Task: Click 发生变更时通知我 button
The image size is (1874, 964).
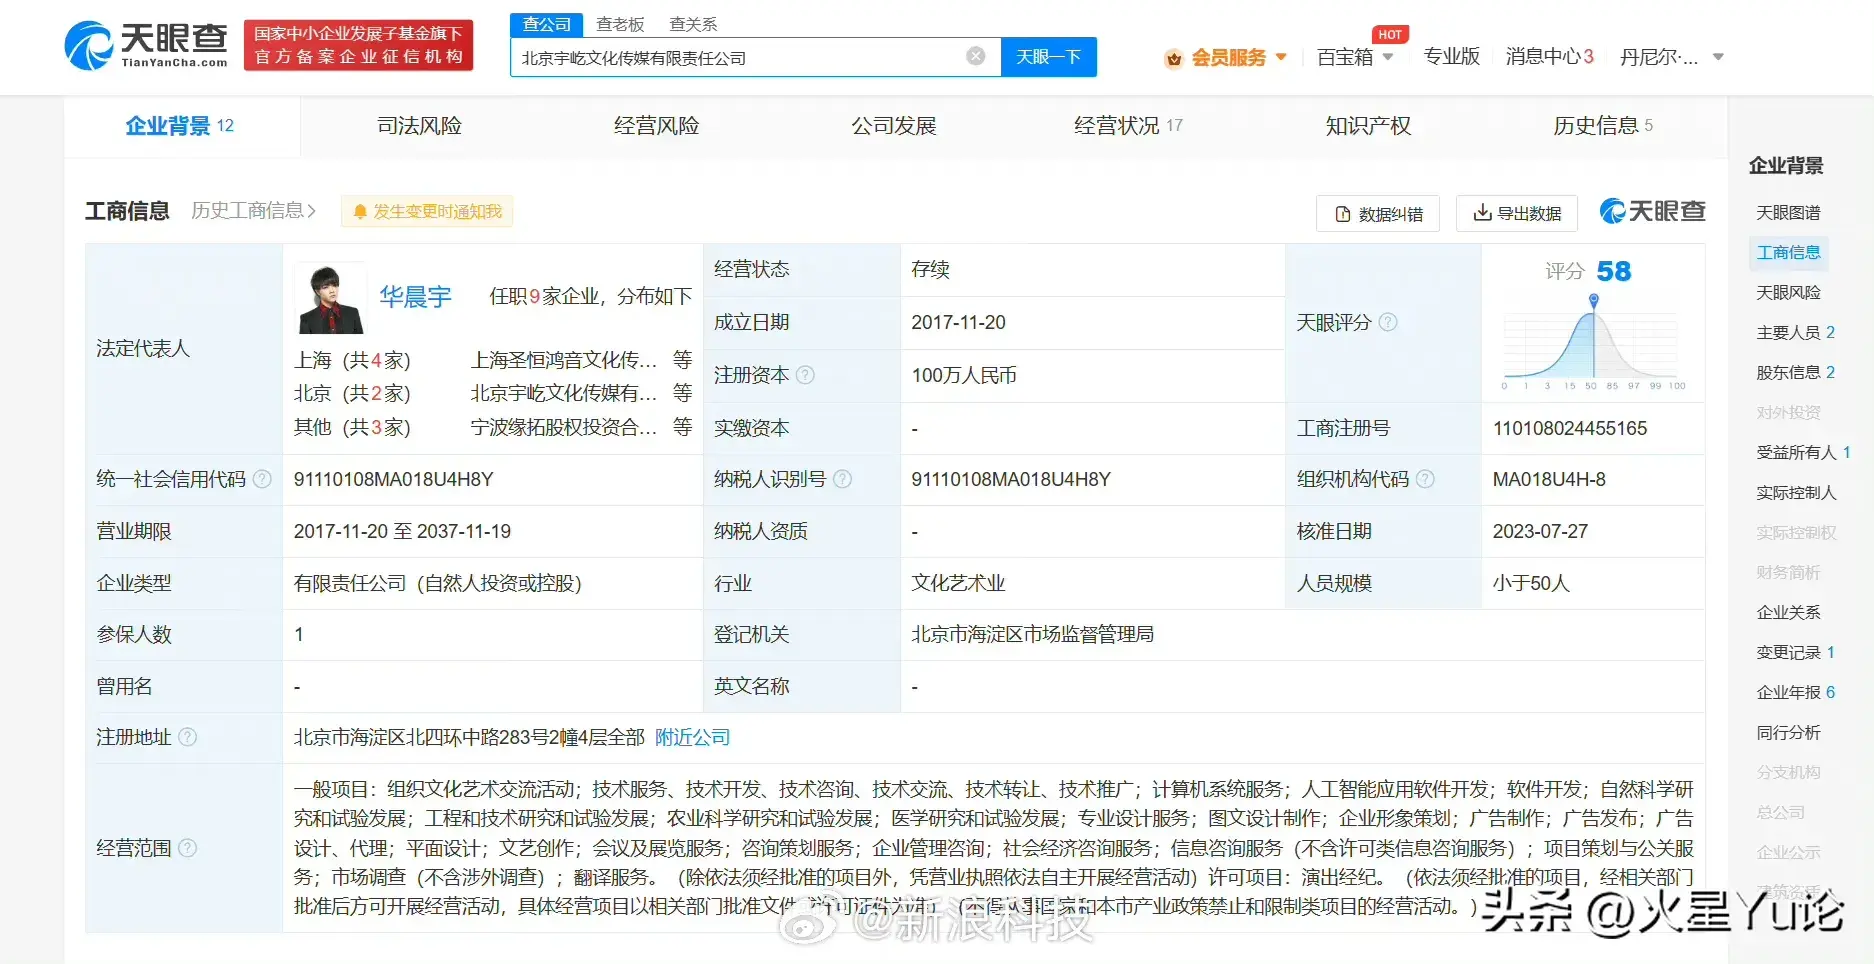Action: click(427, 212)
